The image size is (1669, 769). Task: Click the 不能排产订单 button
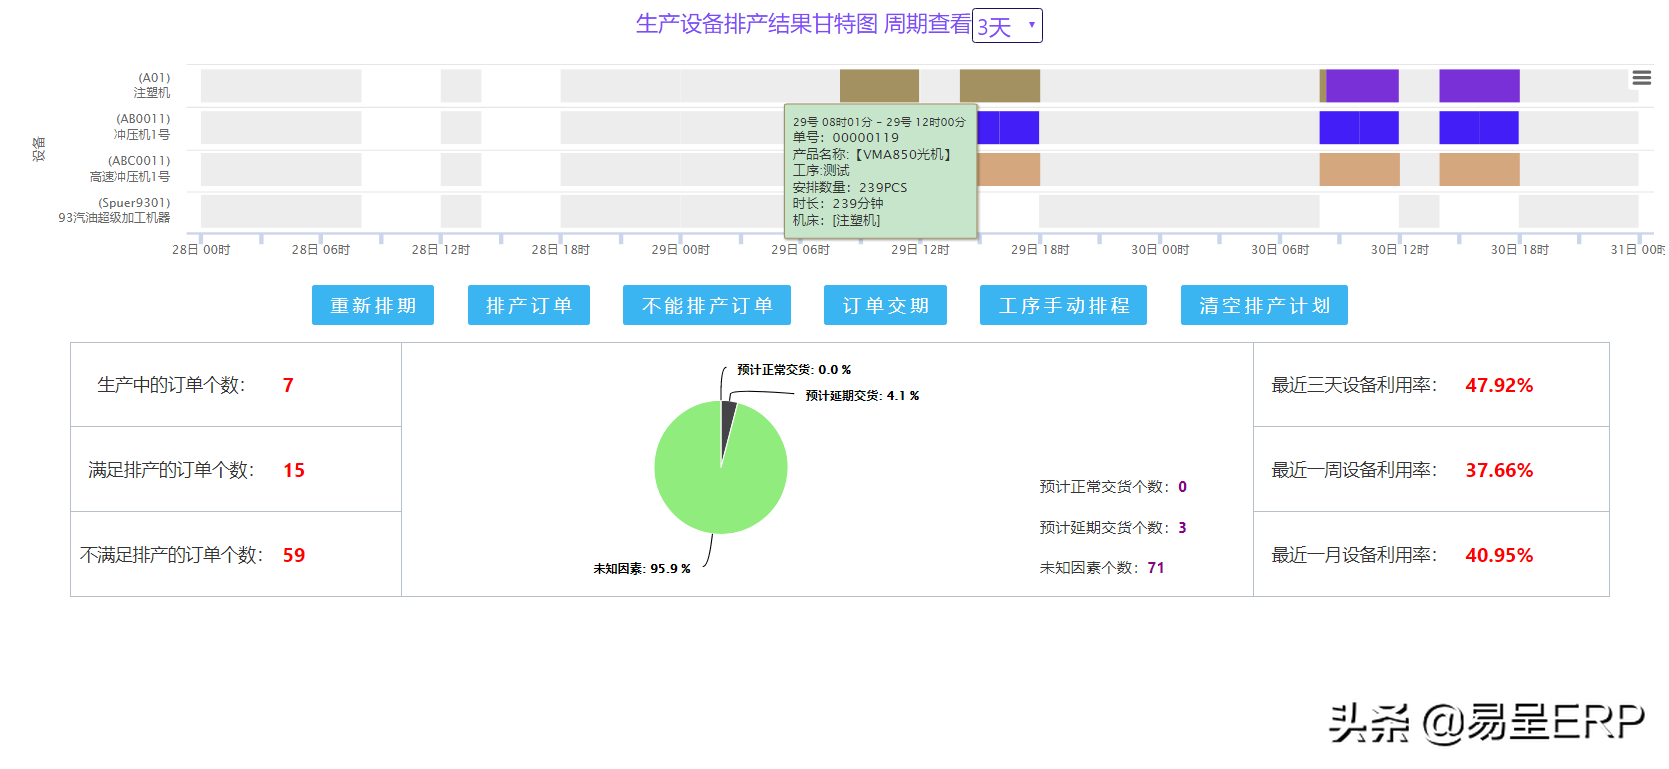click(x=707, y=305)
